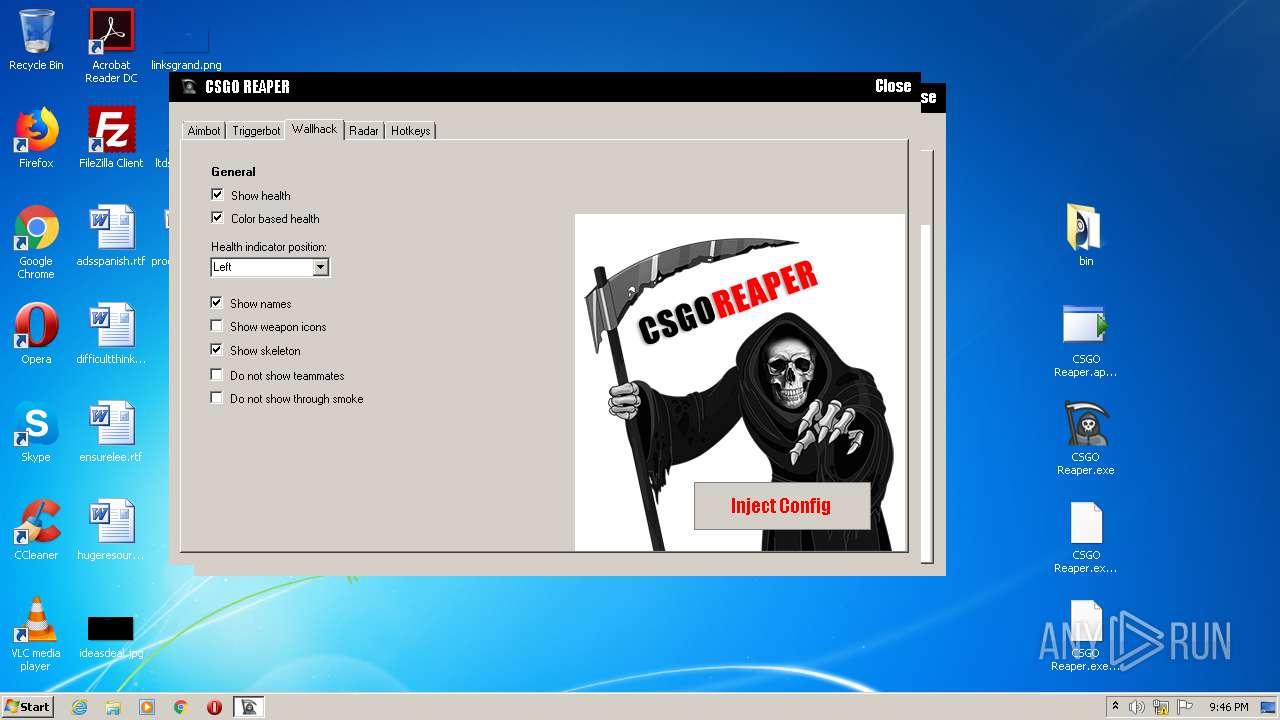
Task: Launch CSGO Reaper.exe with reaper icon
Action: click(x=1086, y=439)
